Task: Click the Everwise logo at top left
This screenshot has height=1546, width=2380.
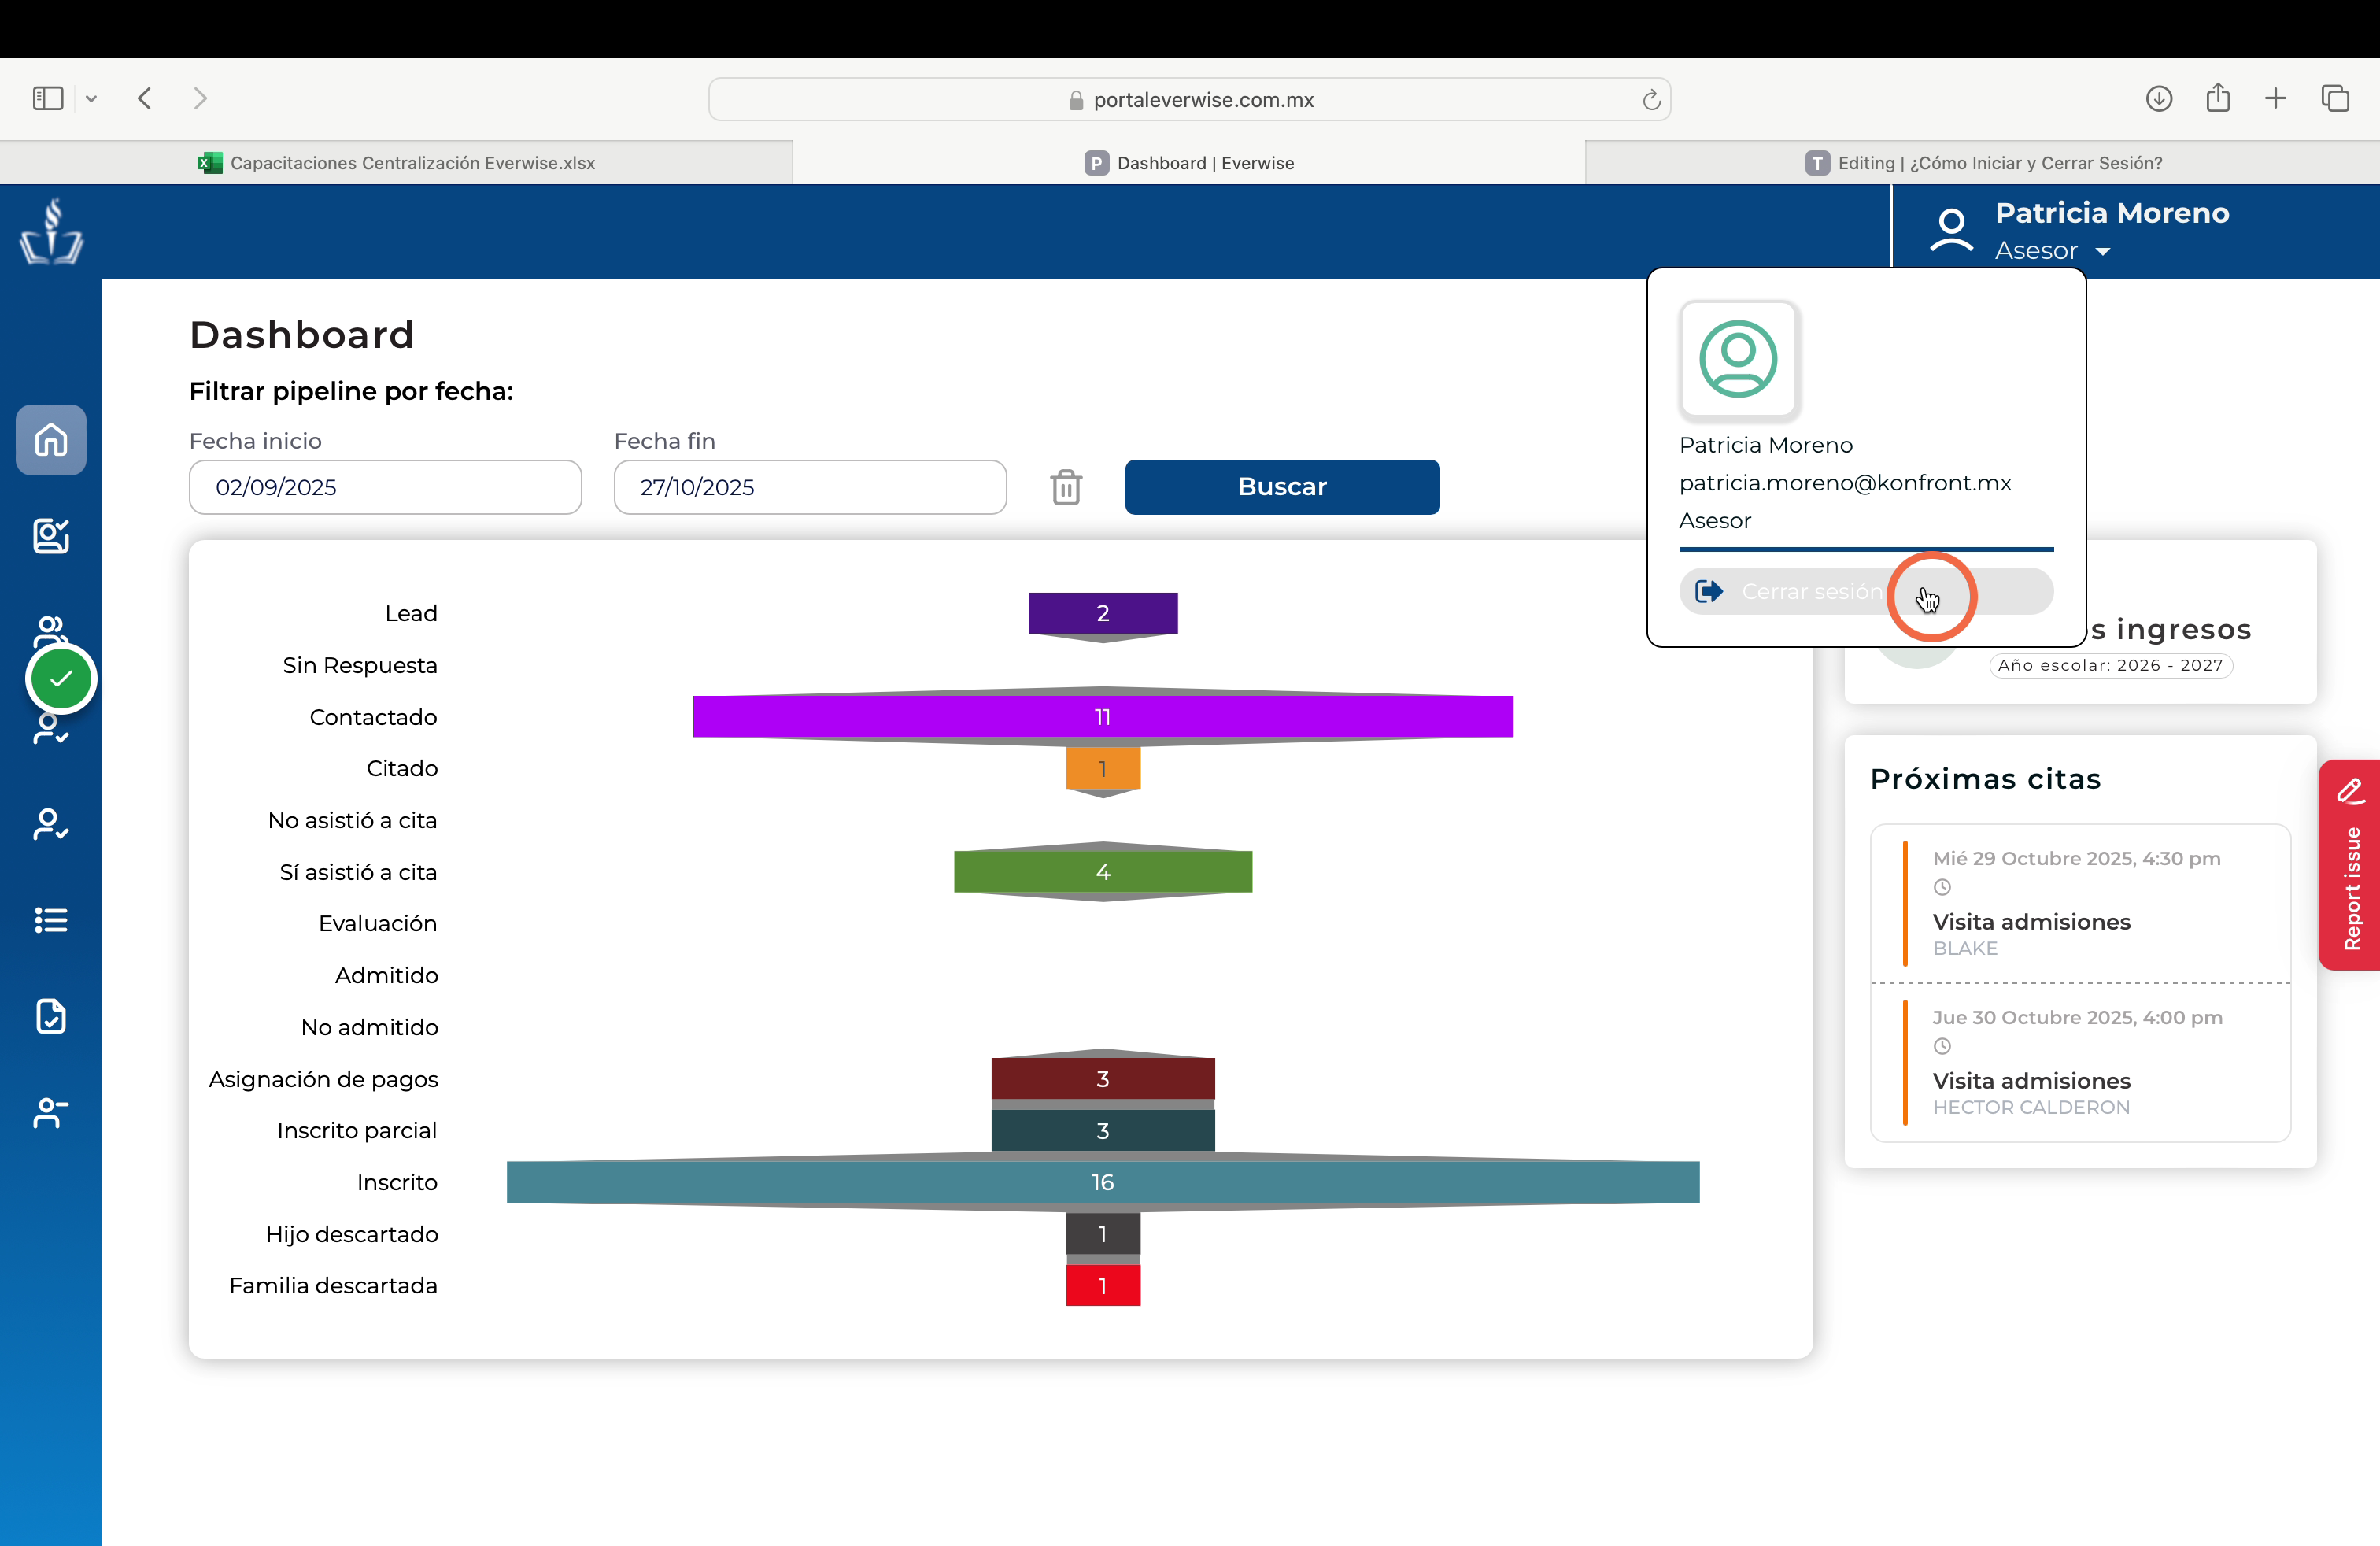Action: [x=51, y=231]
